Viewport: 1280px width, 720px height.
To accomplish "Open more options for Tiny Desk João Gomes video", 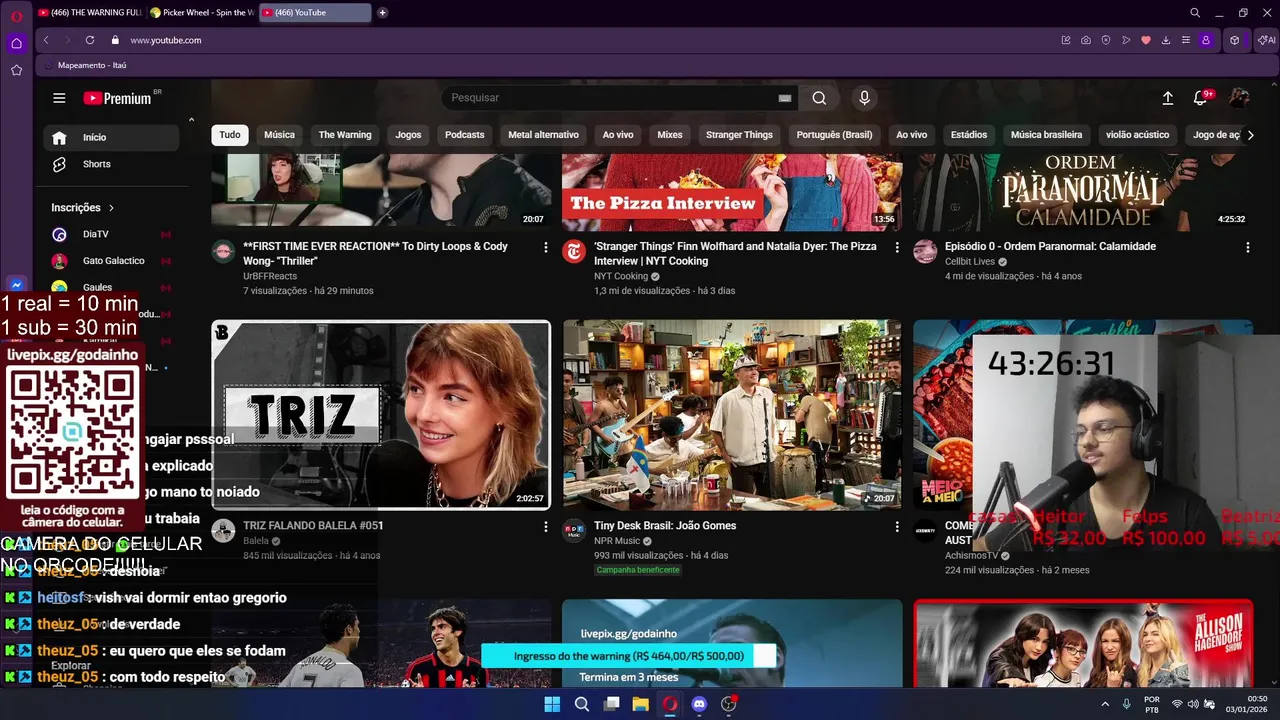I will click(x=897, y=526).
